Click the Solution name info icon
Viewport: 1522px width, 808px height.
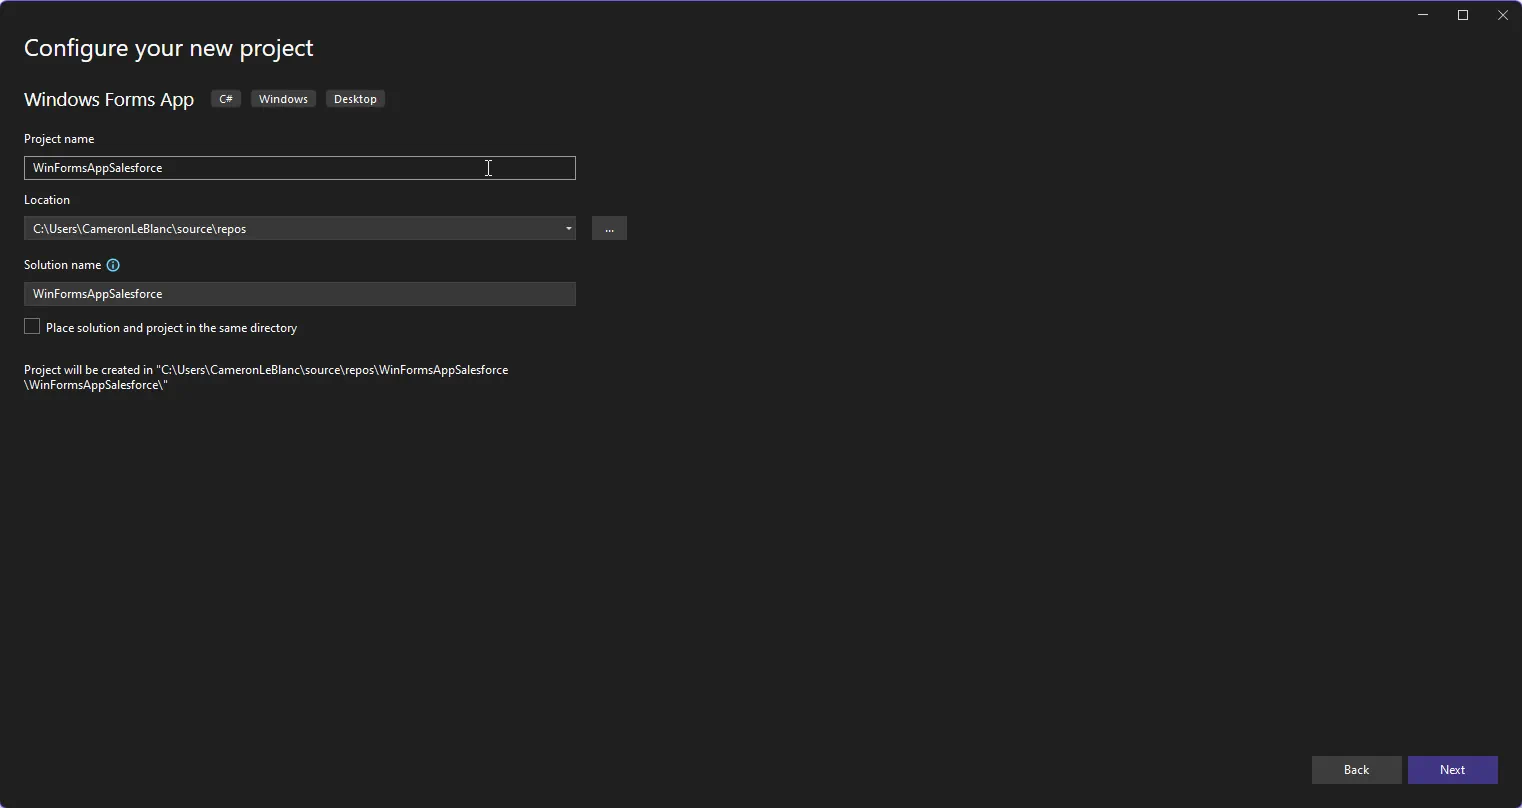[x=113, y=265]
